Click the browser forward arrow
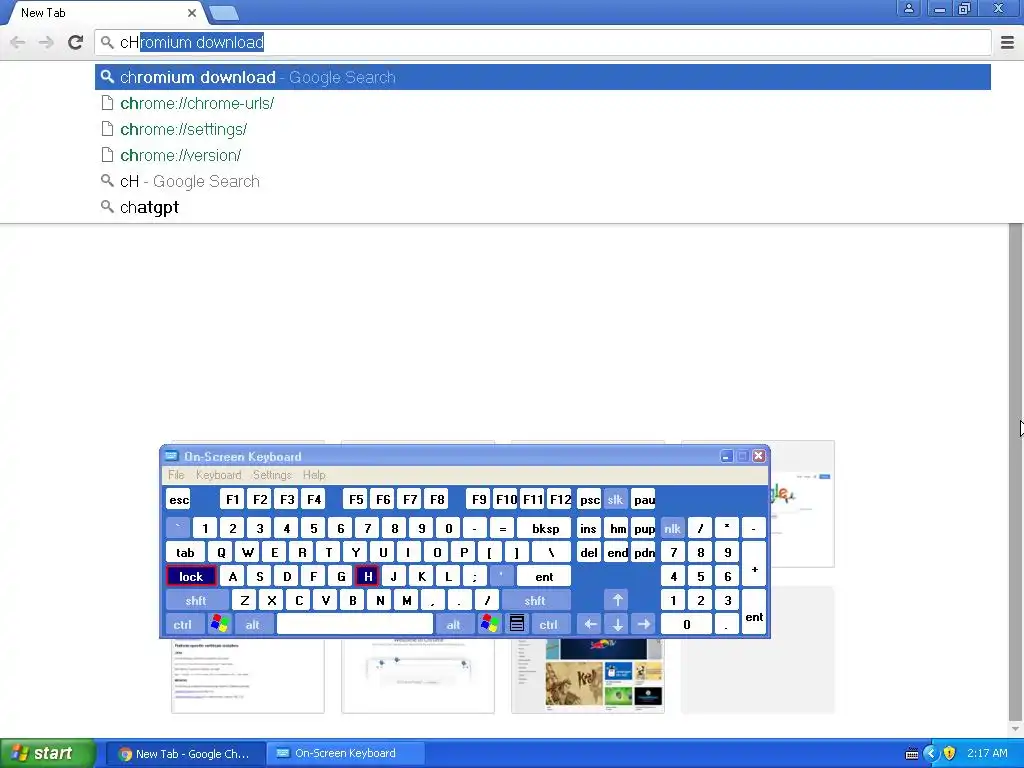The image size is (1024, 768). click(x=46, y=42)
